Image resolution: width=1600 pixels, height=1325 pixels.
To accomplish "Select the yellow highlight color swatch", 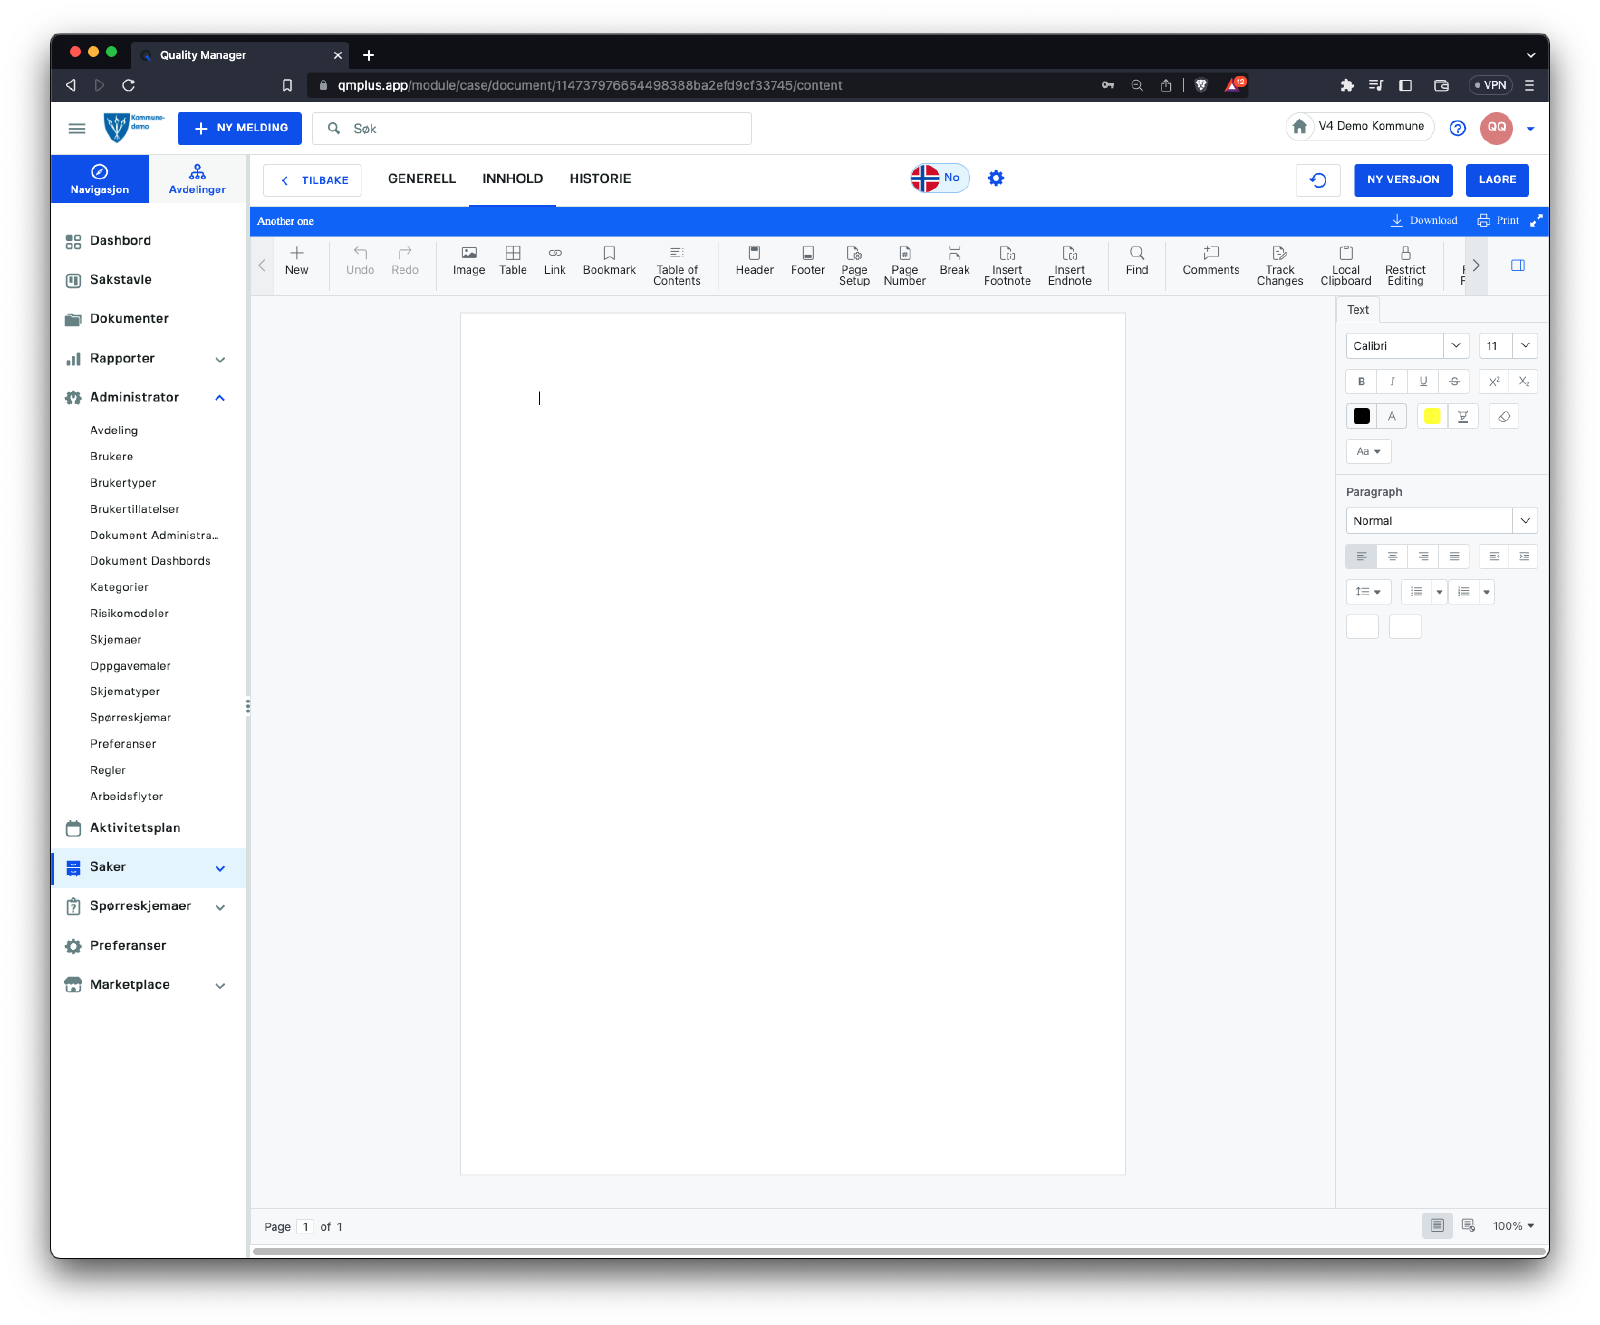I will pos(1432,417).
